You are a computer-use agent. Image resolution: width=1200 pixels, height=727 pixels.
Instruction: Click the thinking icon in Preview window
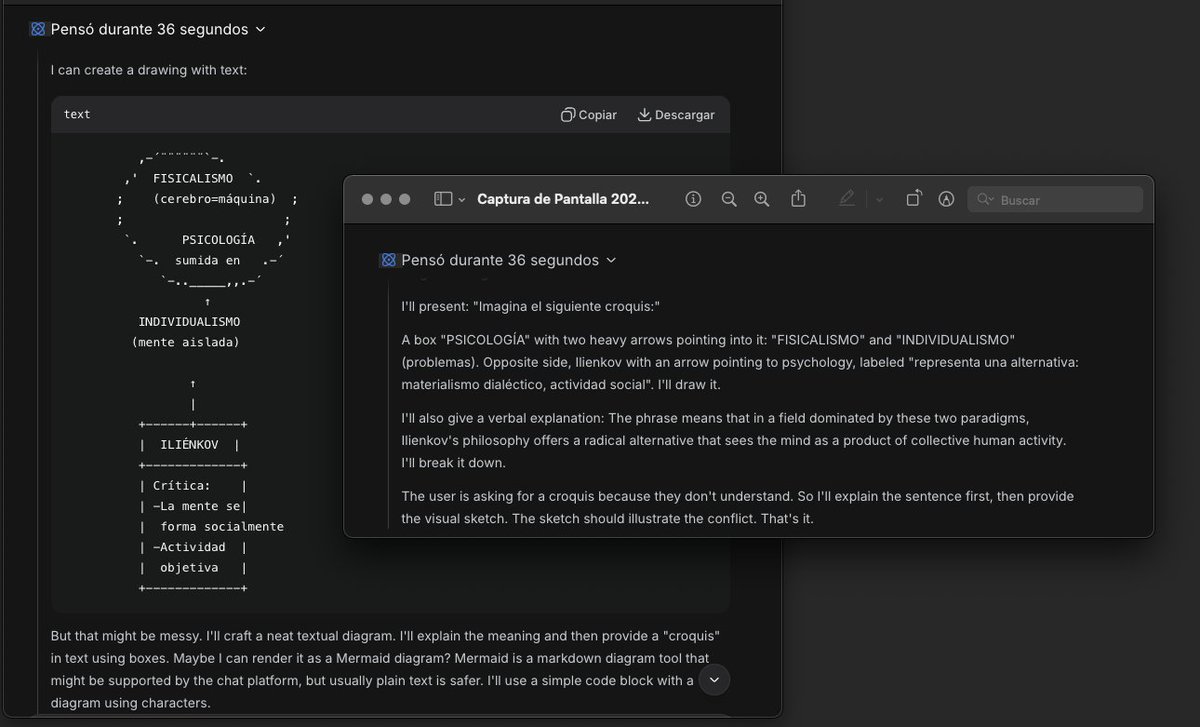click(389, 260)
